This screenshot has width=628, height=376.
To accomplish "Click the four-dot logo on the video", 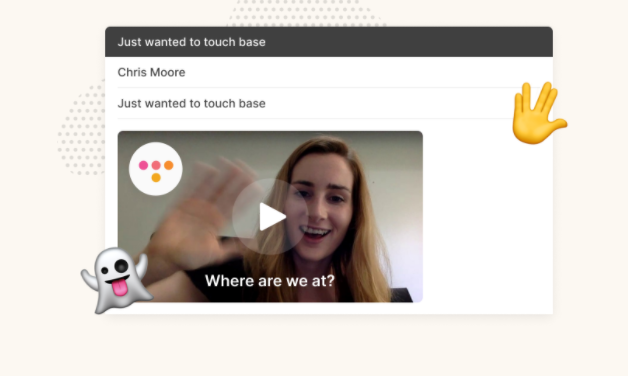I will [x=156, y=169].
